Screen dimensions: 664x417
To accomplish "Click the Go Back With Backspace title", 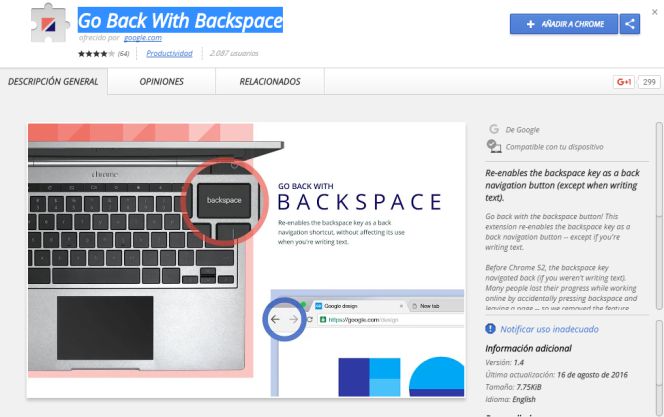I will click(180, 20).
